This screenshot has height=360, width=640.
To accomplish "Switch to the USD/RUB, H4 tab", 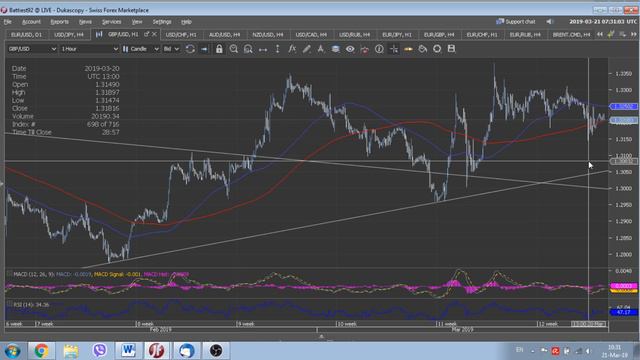I will point(354,35).
